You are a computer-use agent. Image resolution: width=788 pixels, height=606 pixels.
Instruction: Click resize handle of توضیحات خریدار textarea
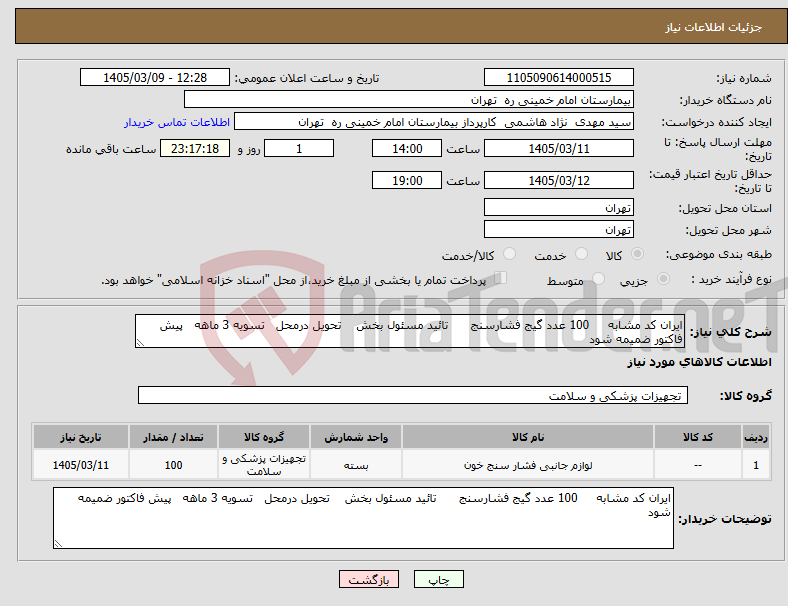click(x=58, y=543)
